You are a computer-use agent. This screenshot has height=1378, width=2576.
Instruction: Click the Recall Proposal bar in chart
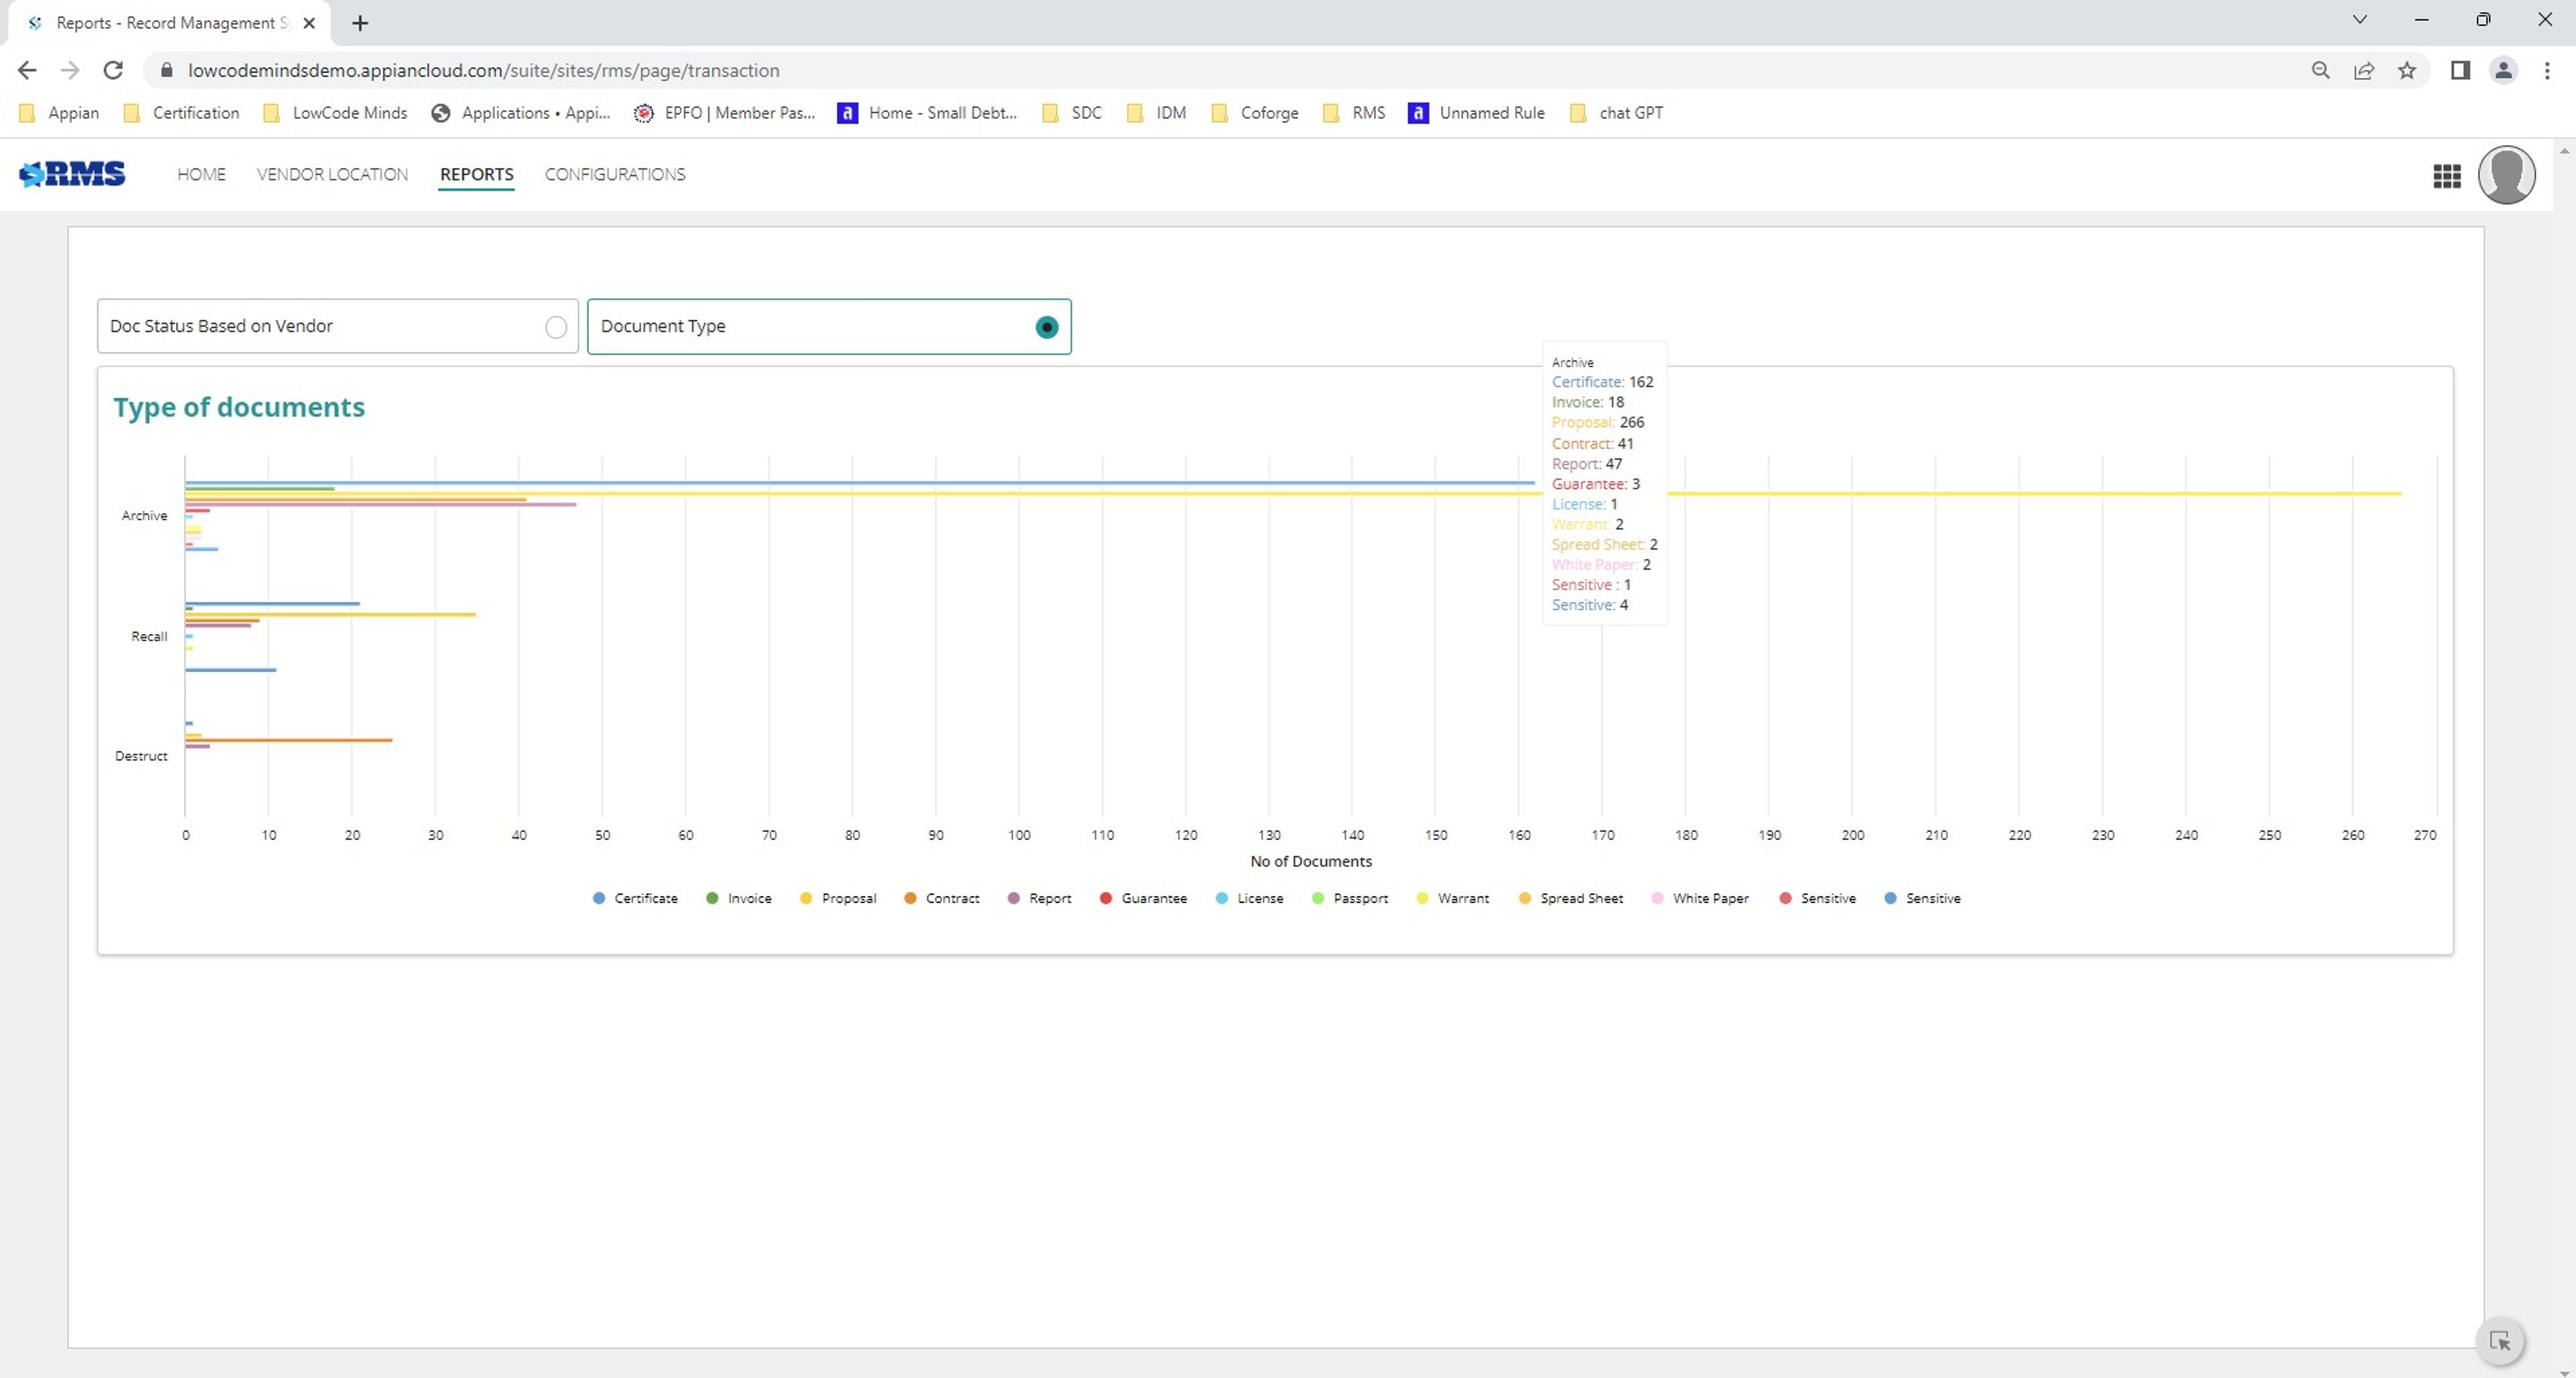tap(330, 614)
